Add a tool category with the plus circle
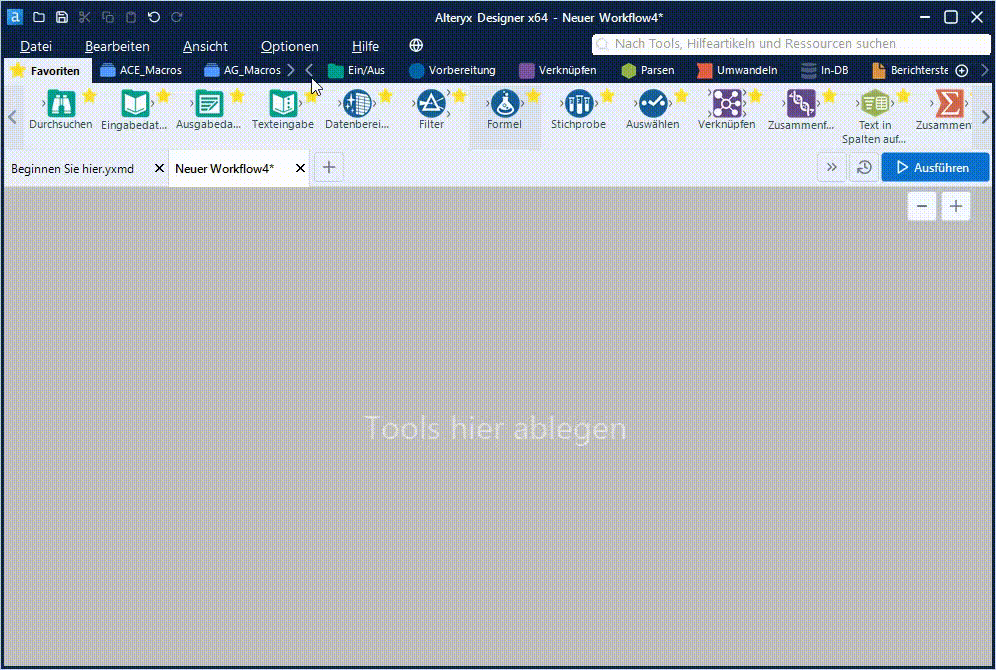The image size is (996, 670). tap(962, 70)
